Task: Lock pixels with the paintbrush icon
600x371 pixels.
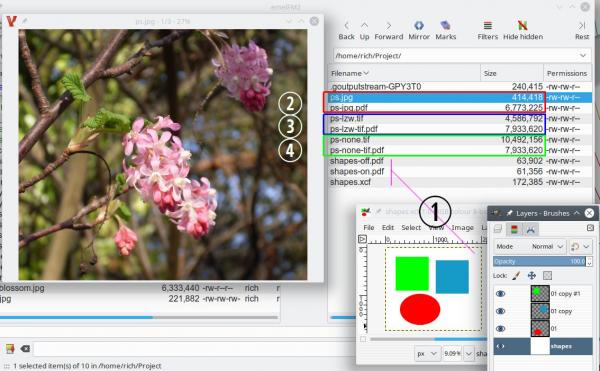Action: [516, 275]
